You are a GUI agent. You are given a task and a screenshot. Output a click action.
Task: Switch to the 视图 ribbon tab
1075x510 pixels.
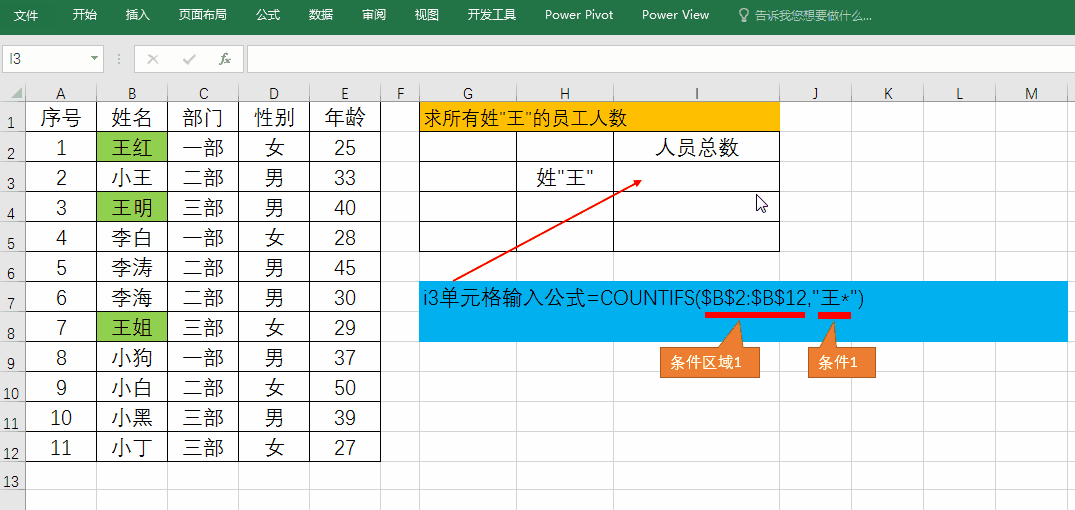pos(427,14)
